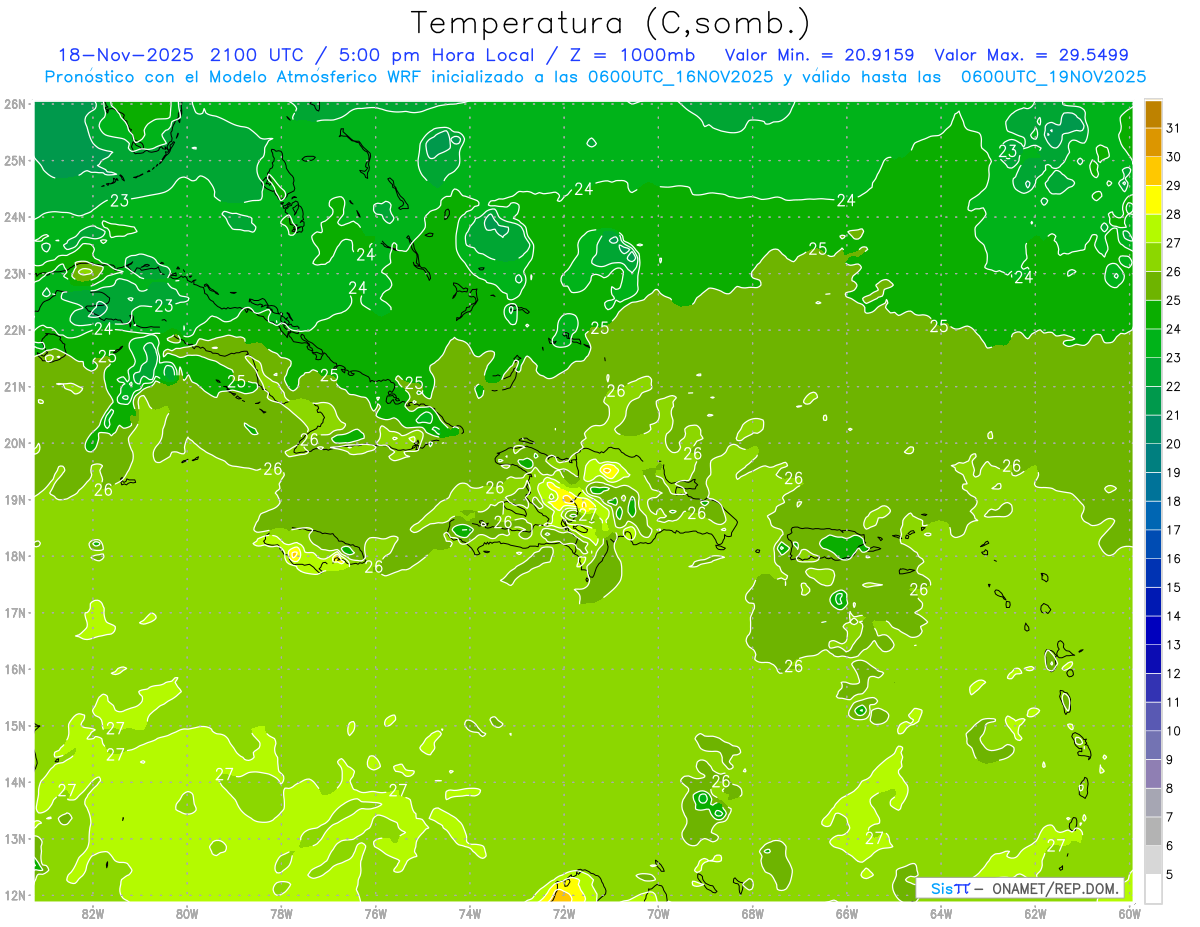Click the '21N' latitude axis label
The image size is (1200, 927).
click(x=15, y=387)
